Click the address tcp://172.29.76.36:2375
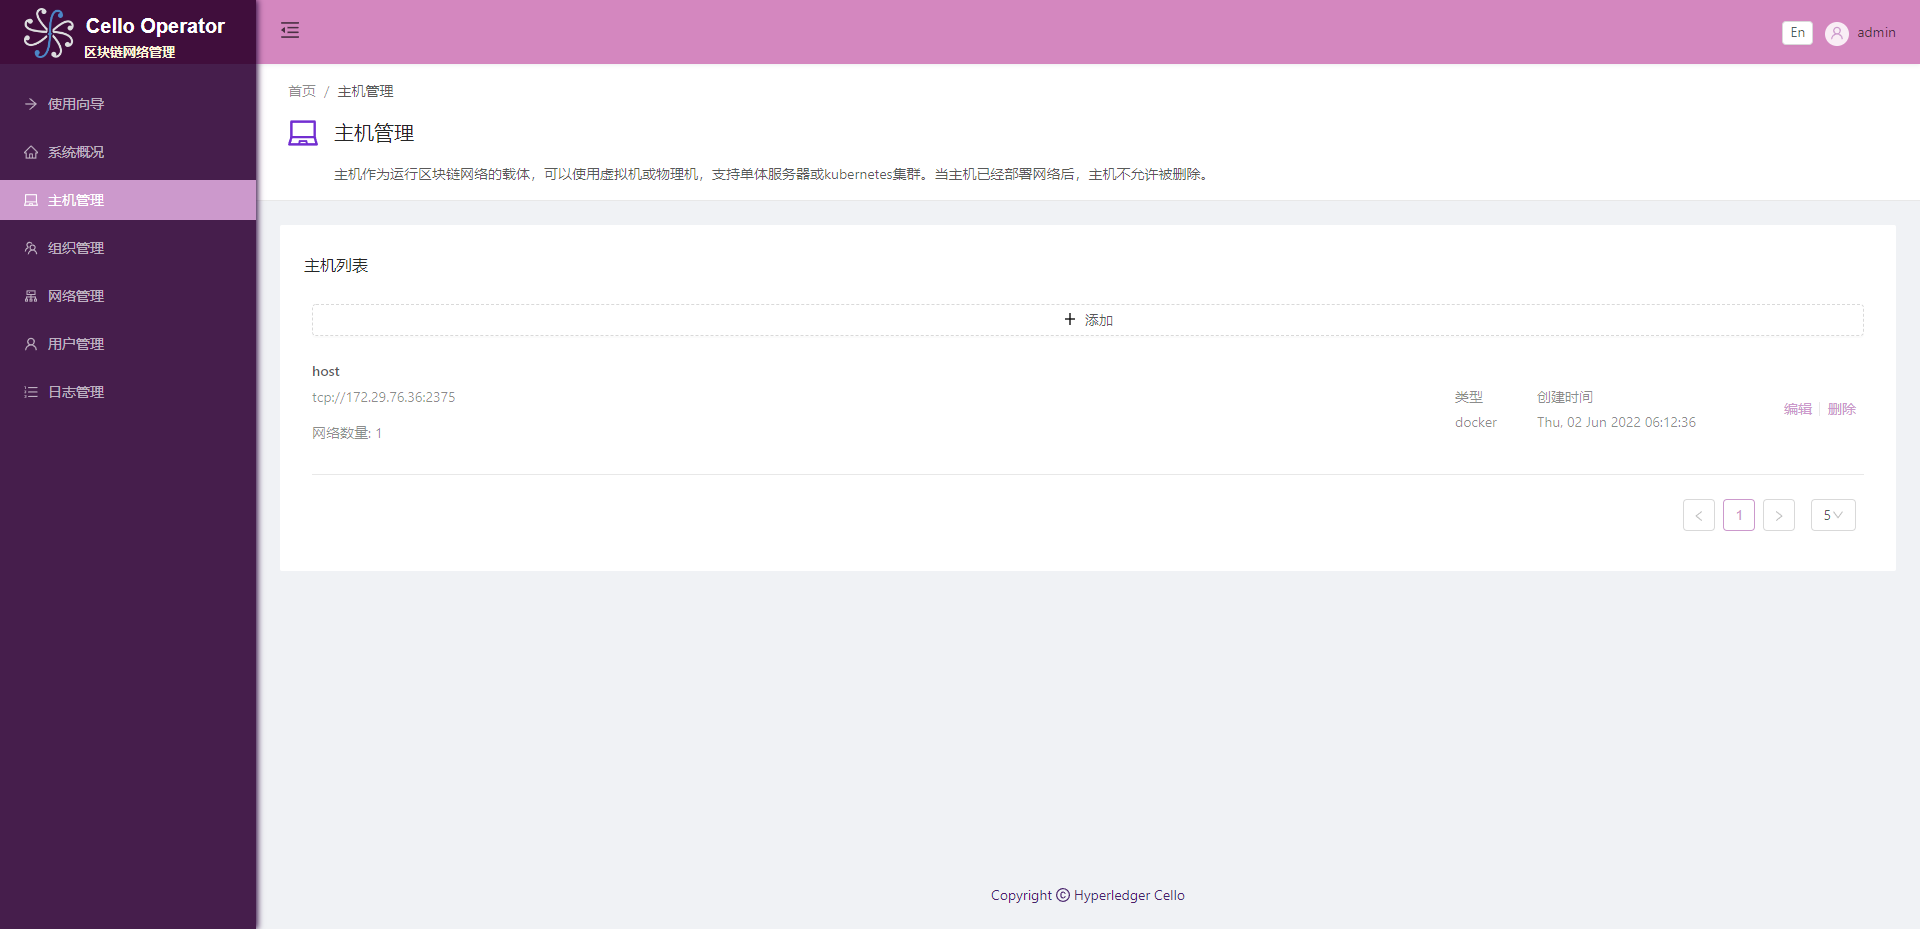The width and height of the screenshot is (1920, 929). 383,397
